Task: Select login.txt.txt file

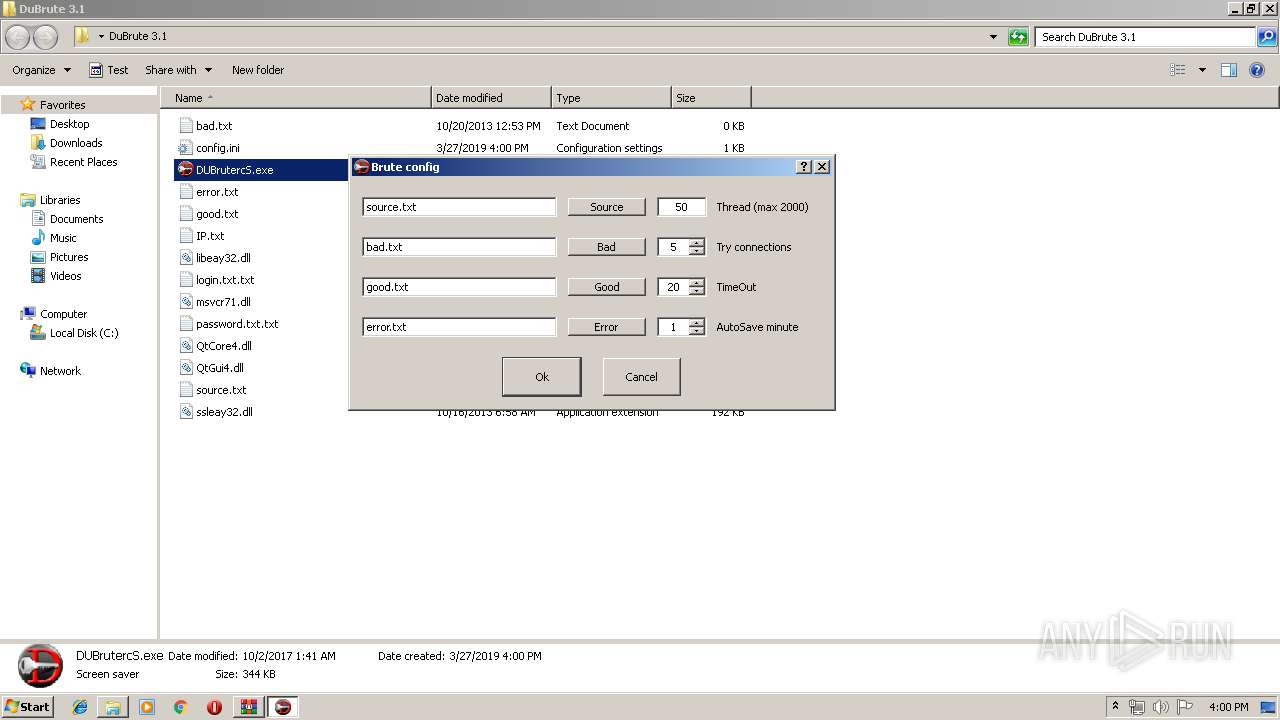Action: coord(225,280)
